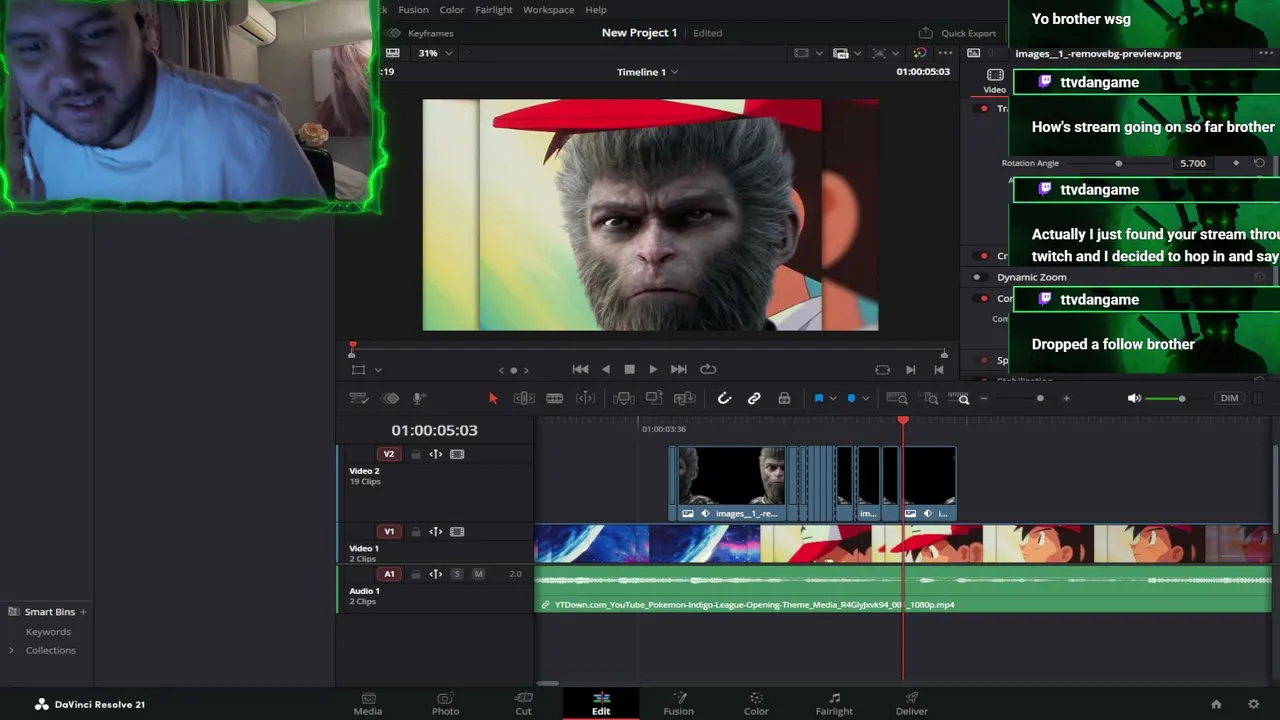The image size is (1280, 720).
Task: Toggle Linked Selection chain
Action: pos(754,398)
